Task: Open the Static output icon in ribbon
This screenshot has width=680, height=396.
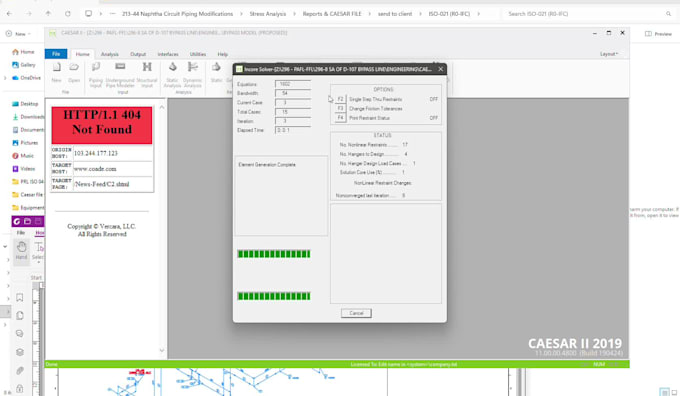Action: pyautogui.click(x=216, y=72)
